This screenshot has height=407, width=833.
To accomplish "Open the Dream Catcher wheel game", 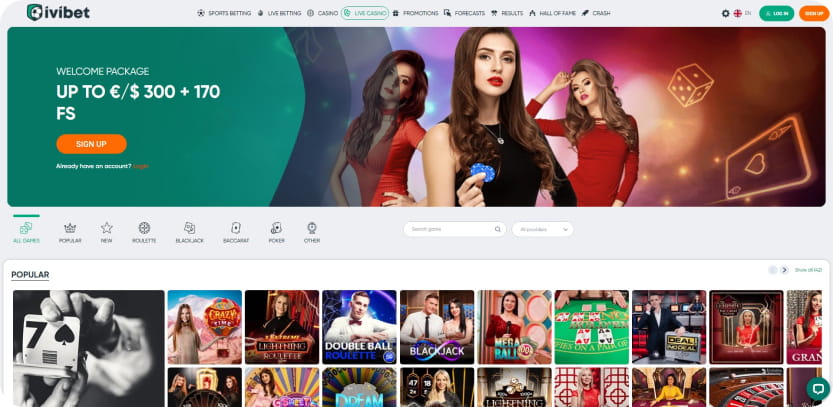I will coord(359,387).
